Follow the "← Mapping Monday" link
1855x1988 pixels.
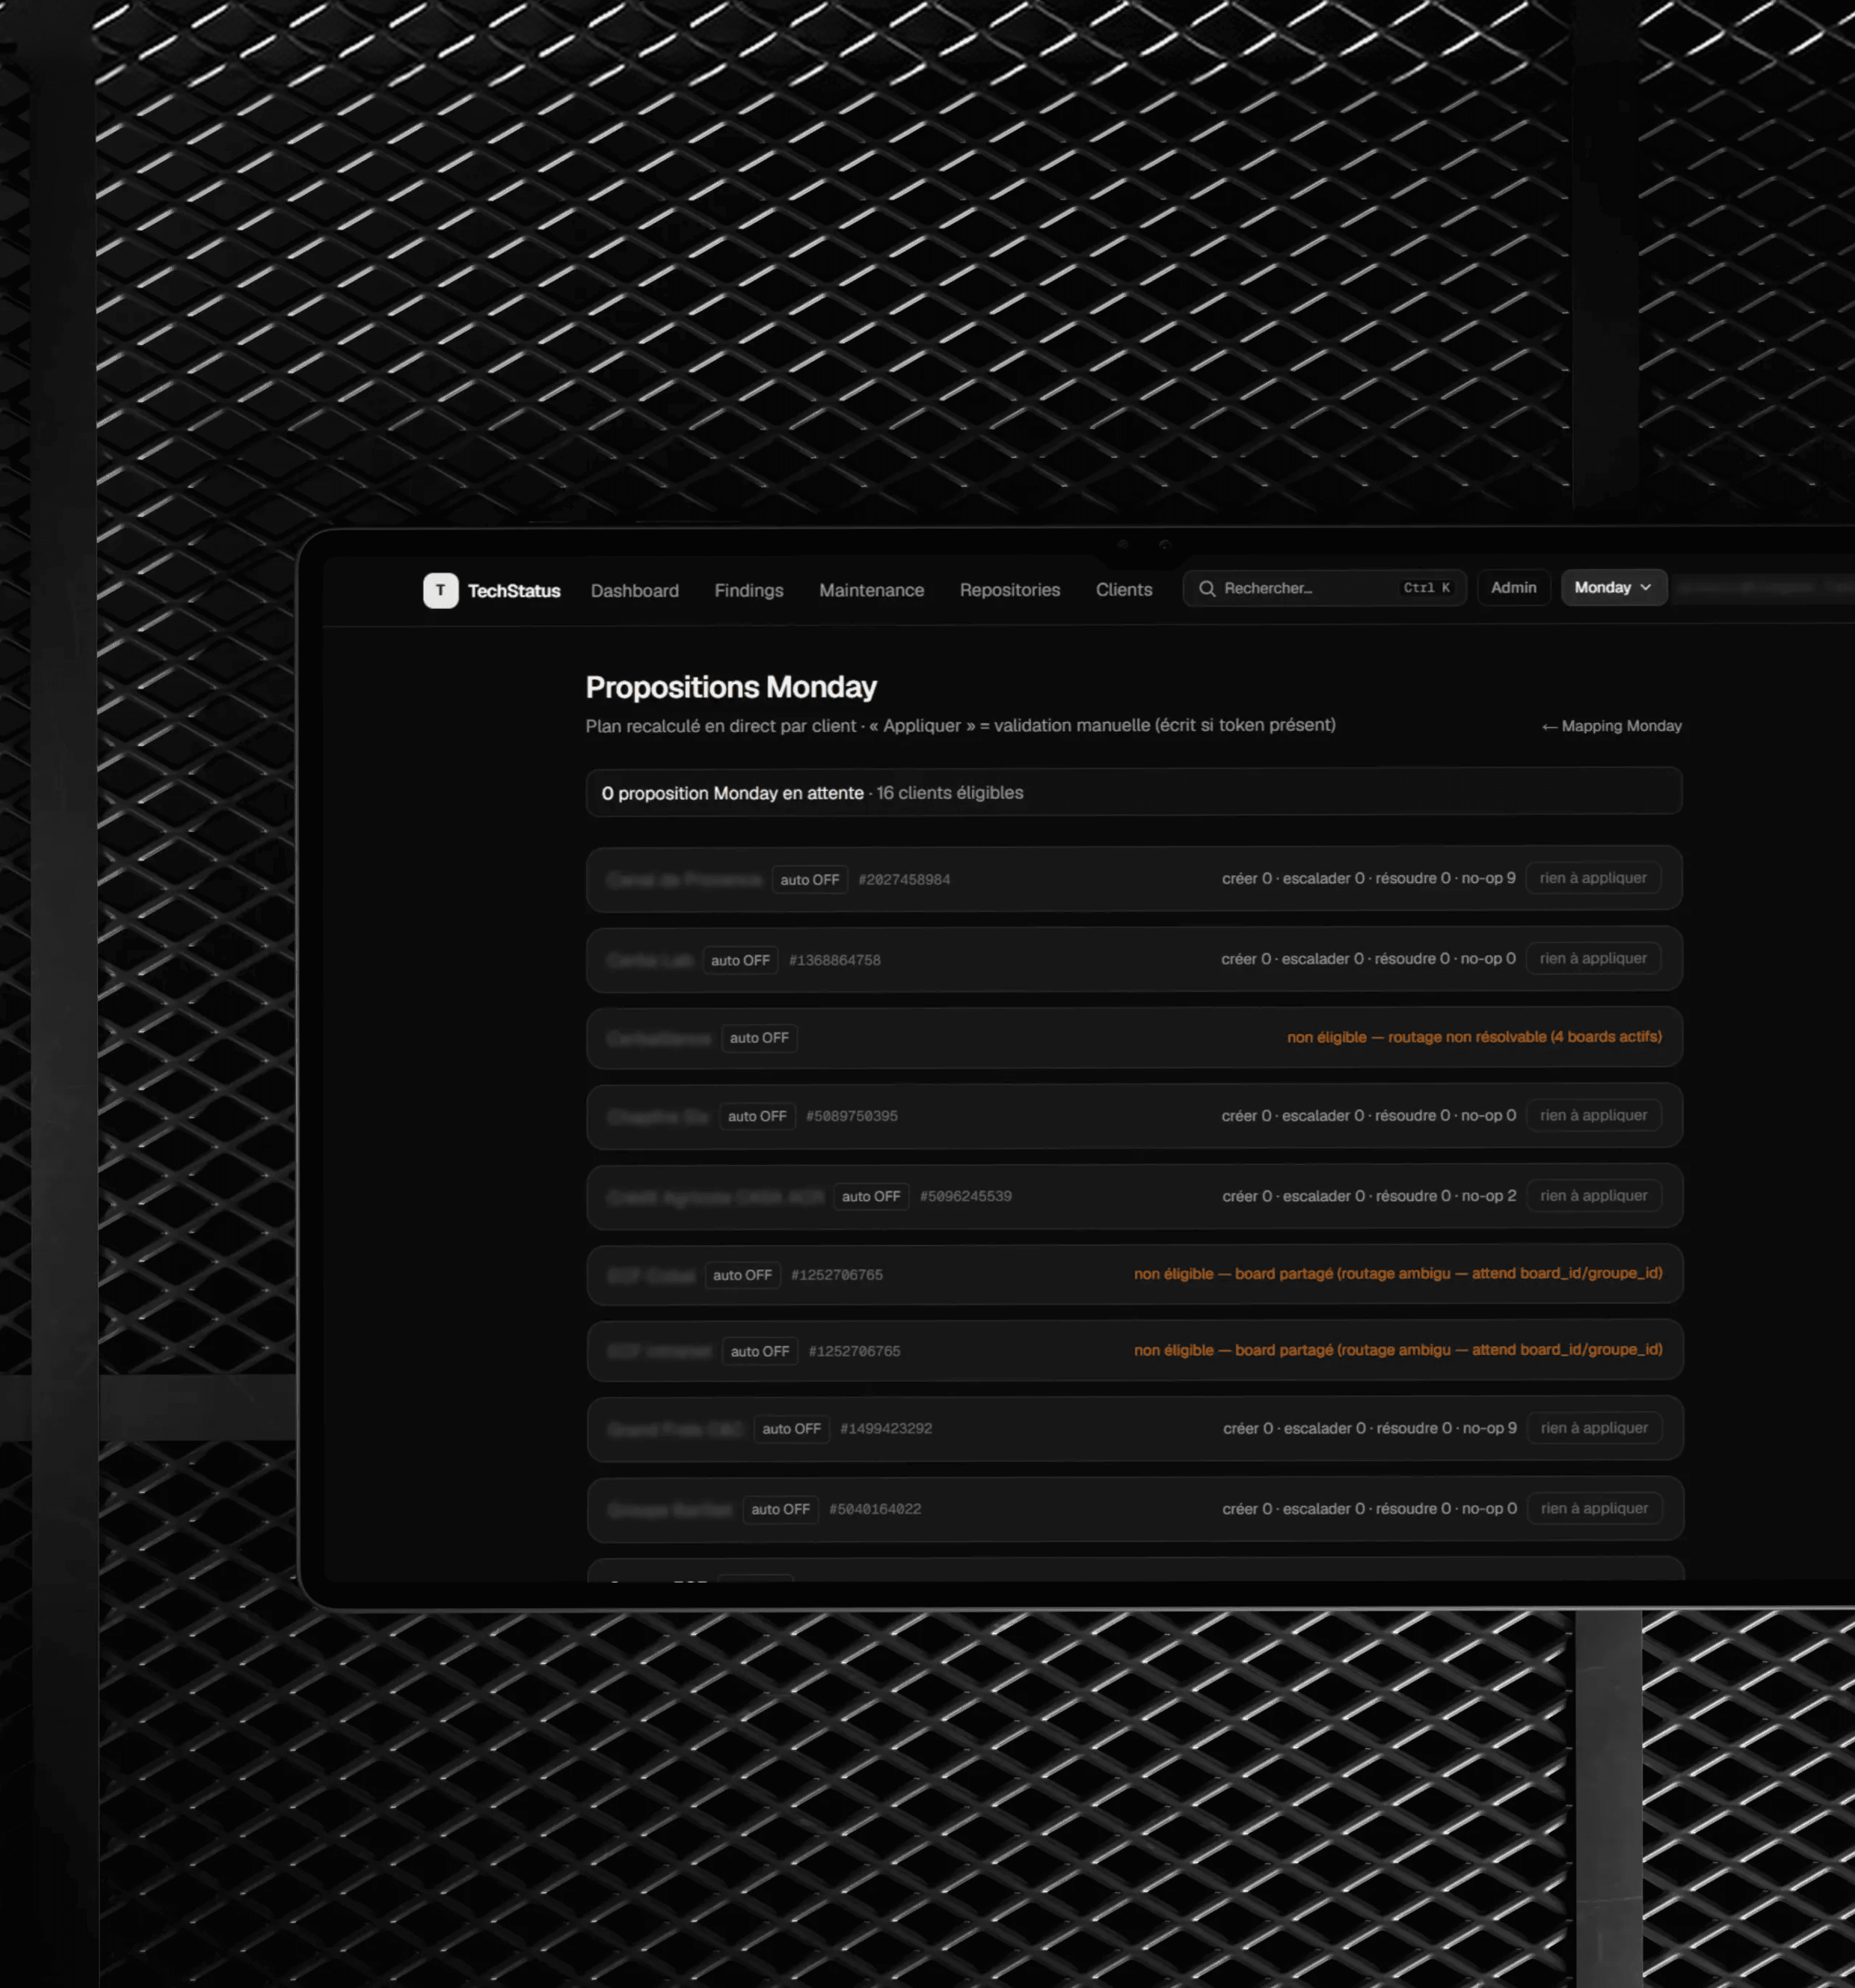click(1611, 726)
